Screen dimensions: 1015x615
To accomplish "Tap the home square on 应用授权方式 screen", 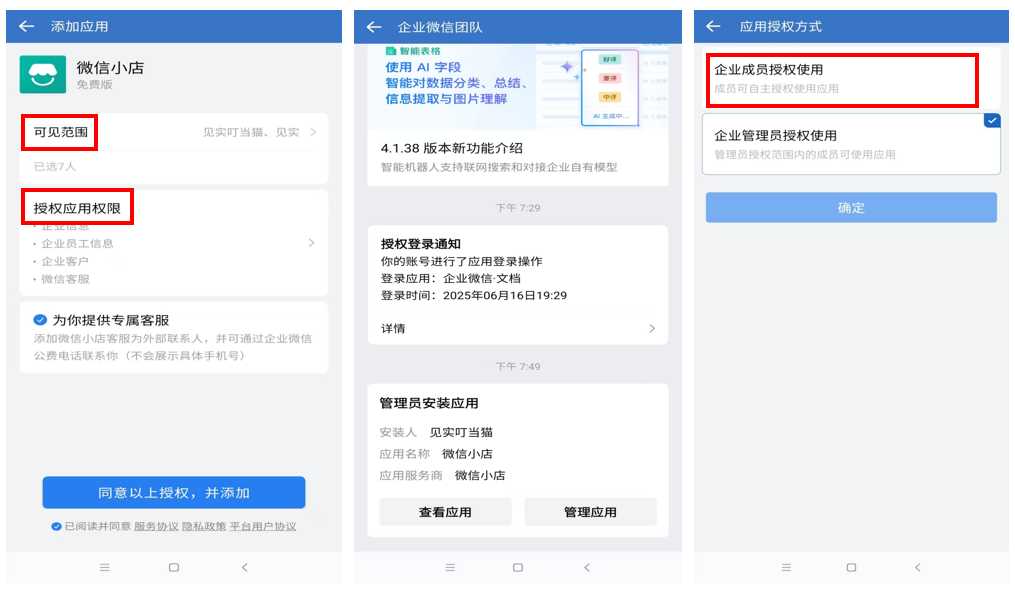I will click(851, 567).
